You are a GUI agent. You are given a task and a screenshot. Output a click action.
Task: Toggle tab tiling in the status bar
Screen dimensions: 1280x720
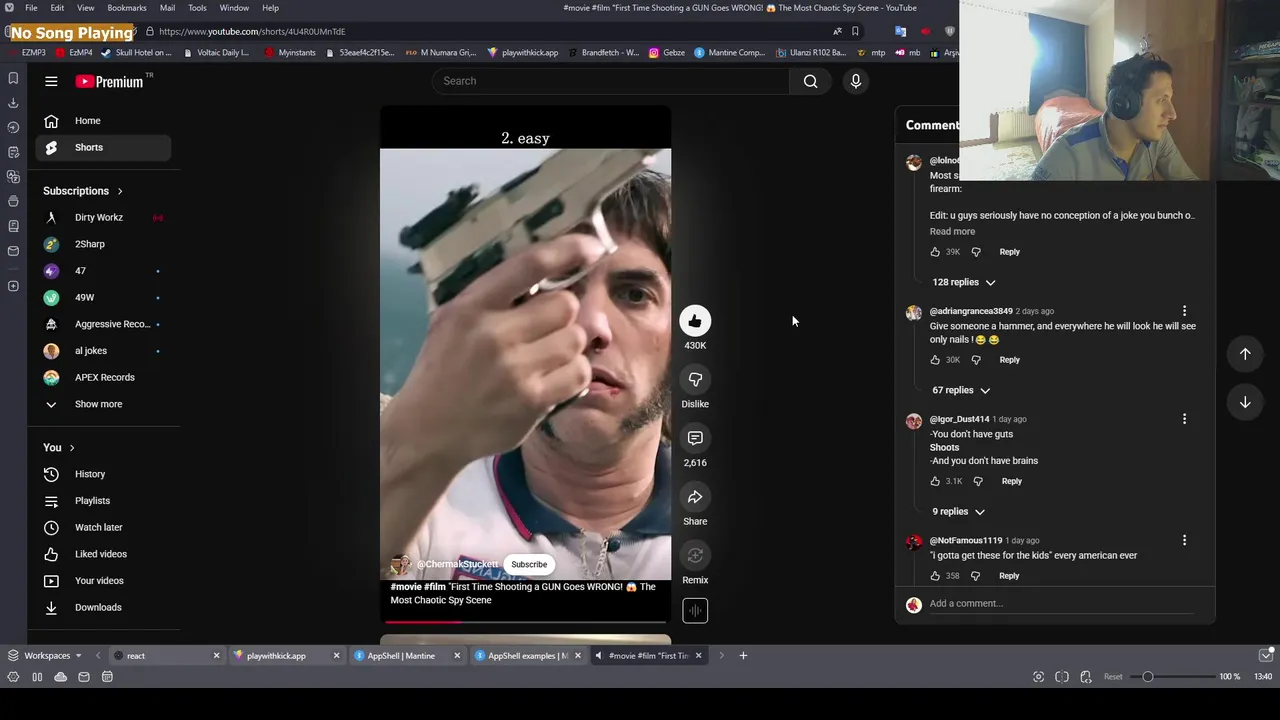(1062, 677)
